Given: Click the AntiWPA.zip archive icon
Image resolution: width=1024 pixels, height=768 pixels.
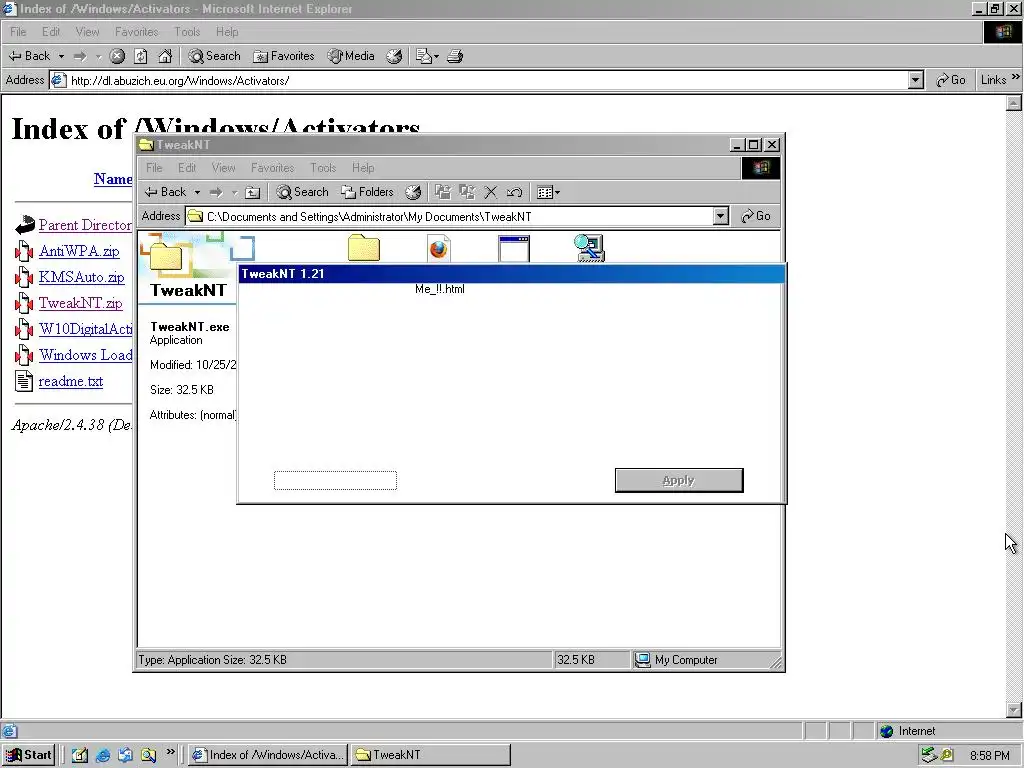Looking at the screenshot, I should click(x=24, y=251).
